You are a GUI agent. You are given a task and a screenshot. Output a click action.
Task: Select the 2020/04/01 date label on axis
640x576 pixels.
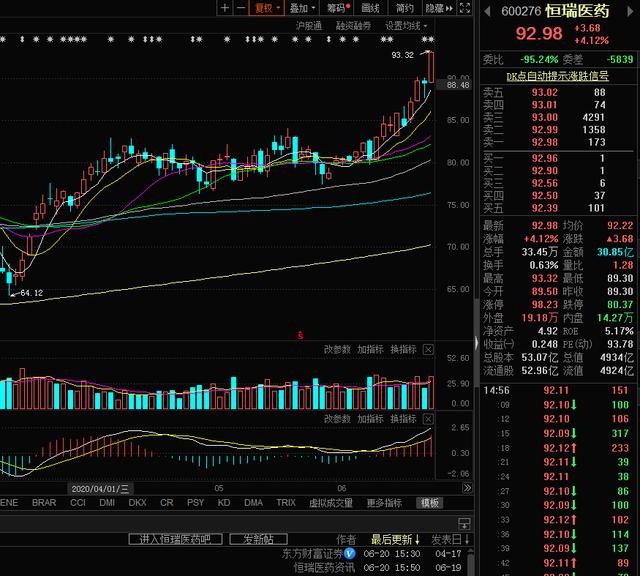click(x=100, y=489)
